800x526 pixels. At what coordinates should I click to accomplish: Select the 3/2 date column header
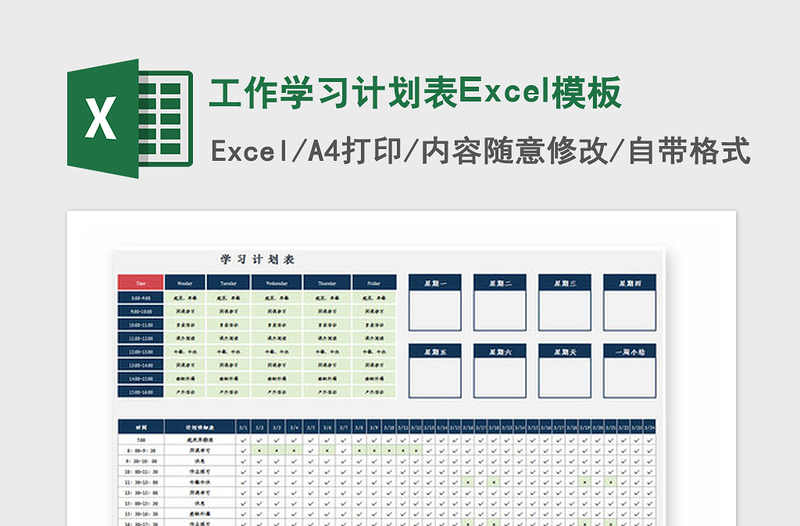260,427
